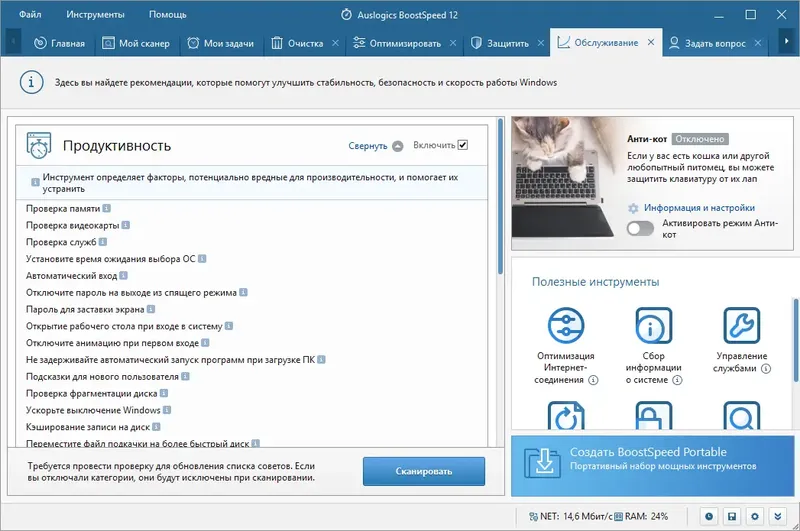800x531 pixels.
Task: Show info for Управление службами
Action: (766, 368)
